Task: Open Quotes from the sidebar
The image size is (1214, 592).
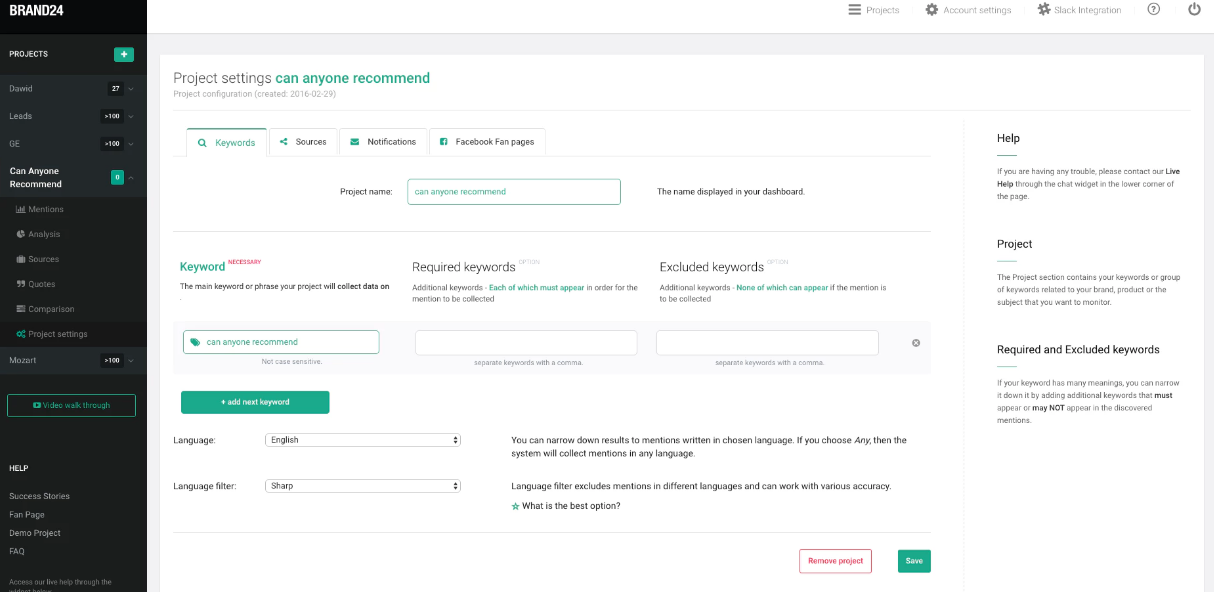Action: (x=41, y=284)
